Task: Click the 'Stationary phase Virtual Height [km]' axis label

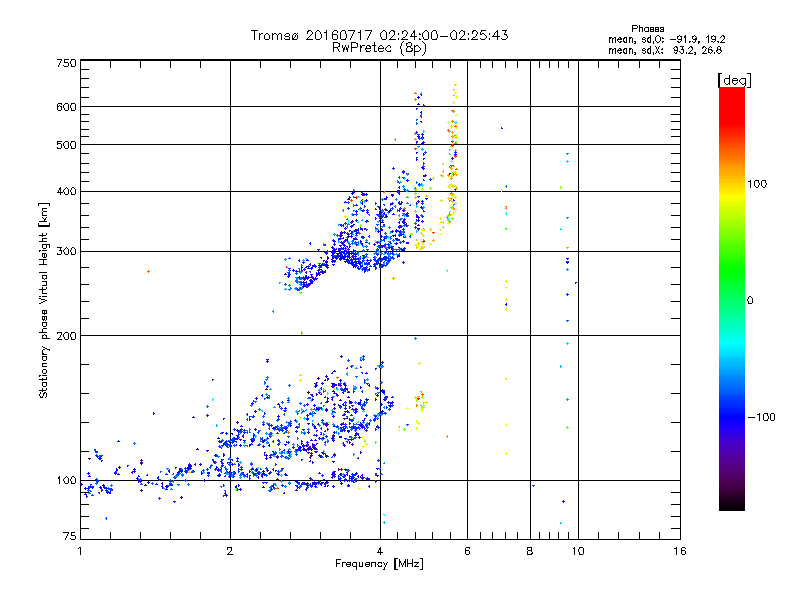Action: coord(44,301)
